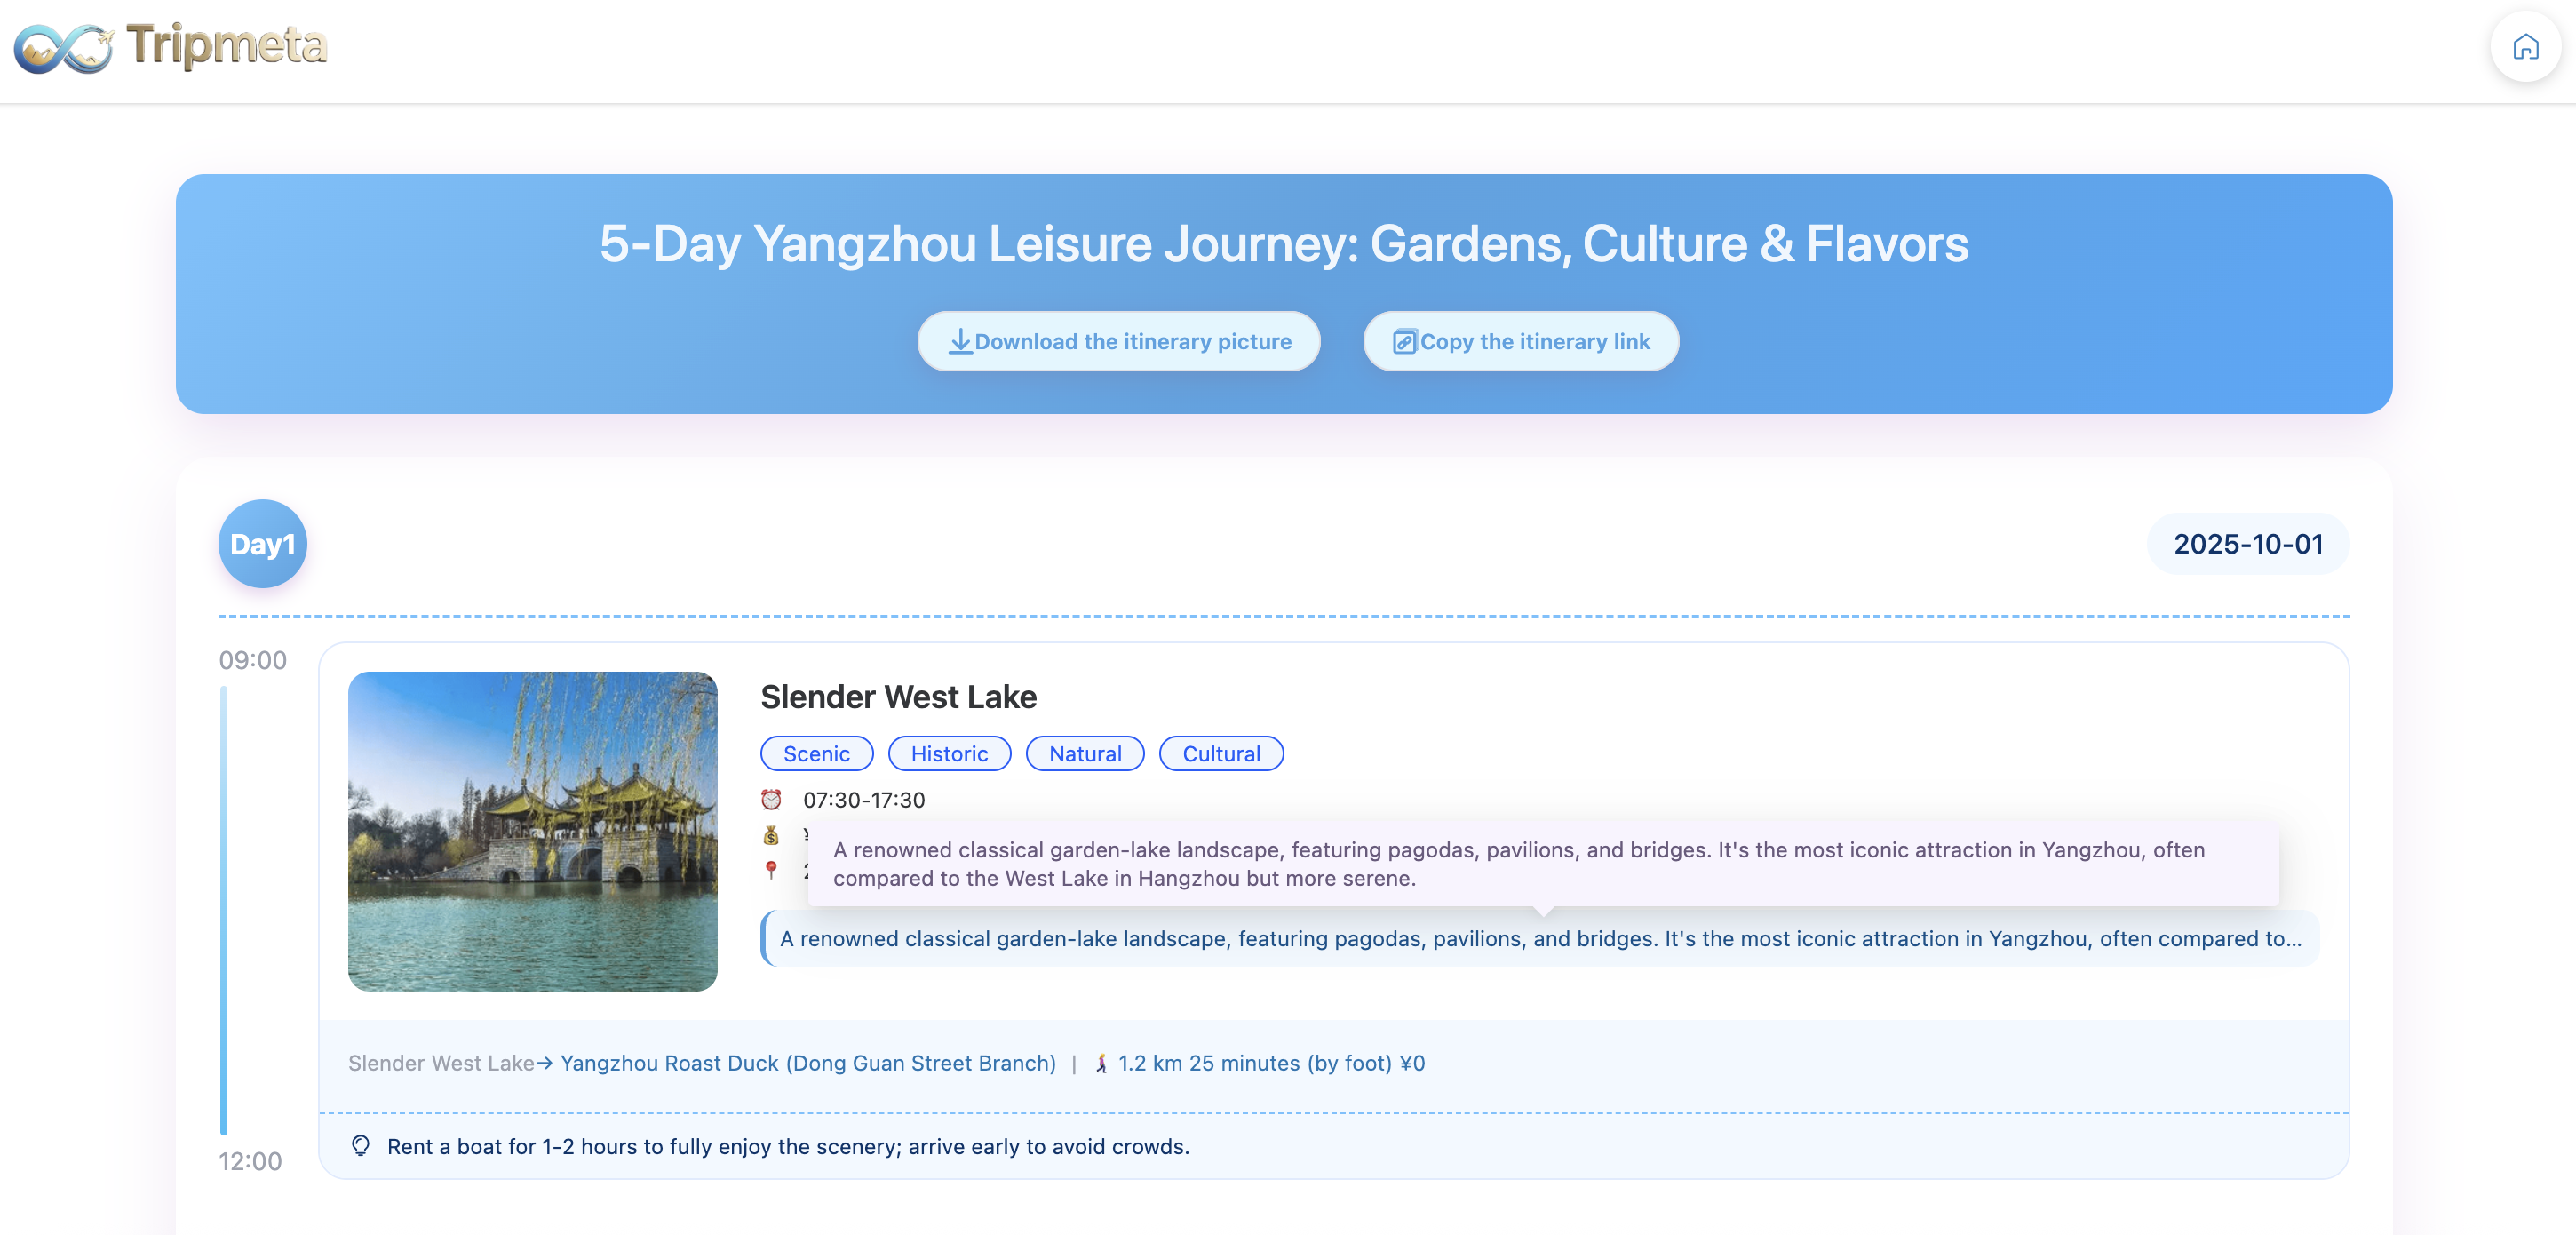Click the copy link icon

click(x=1404, y=342)
